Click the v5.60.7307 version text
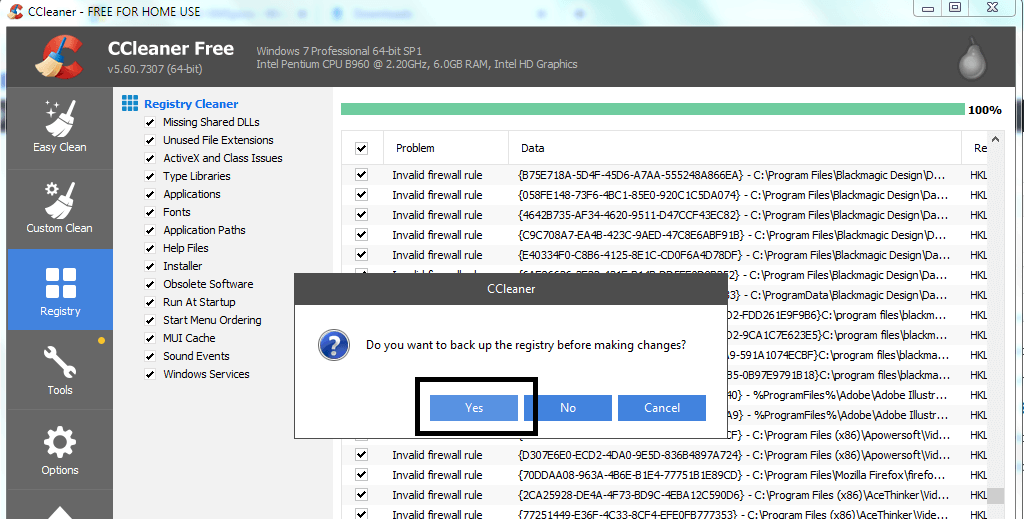The width and height of the screenshot is (1024, 519). [x=155, y=69]
